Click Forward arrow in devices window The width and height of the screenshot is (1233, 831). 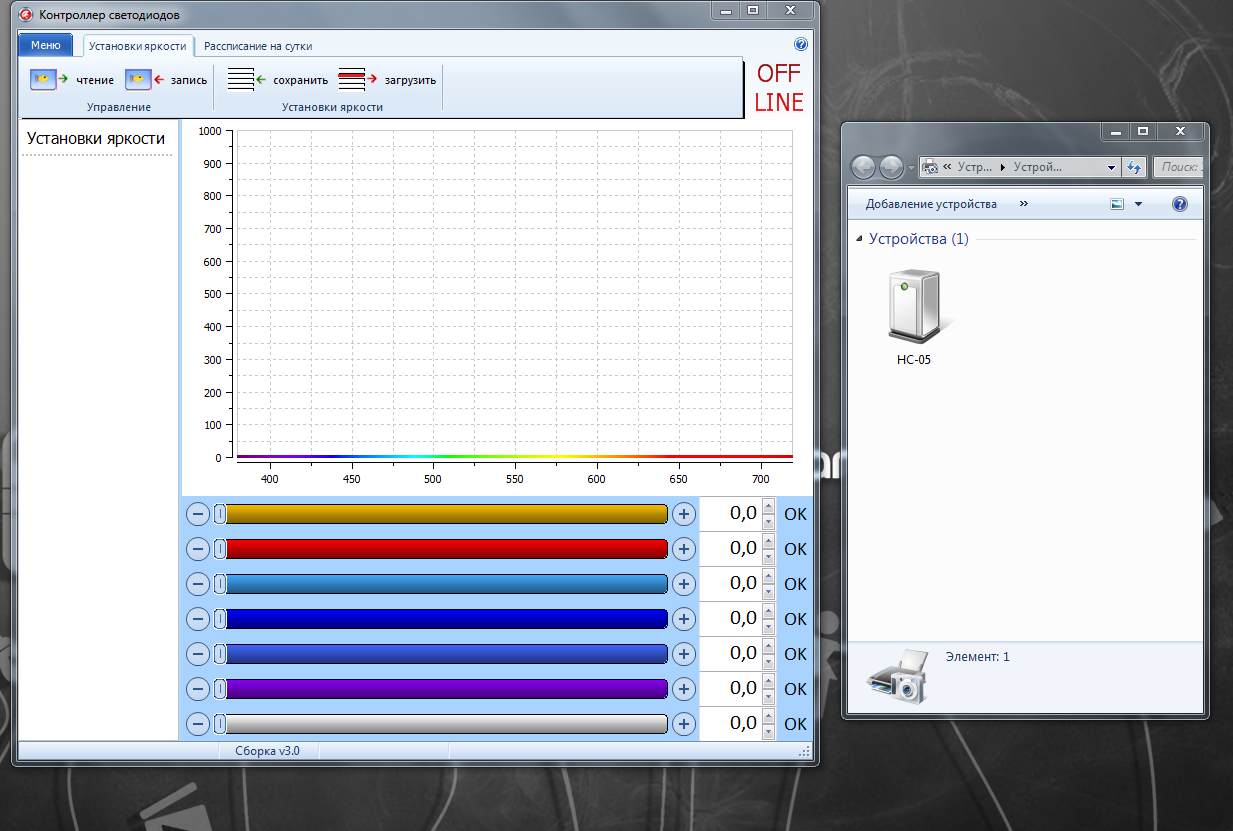pos(890,168)
